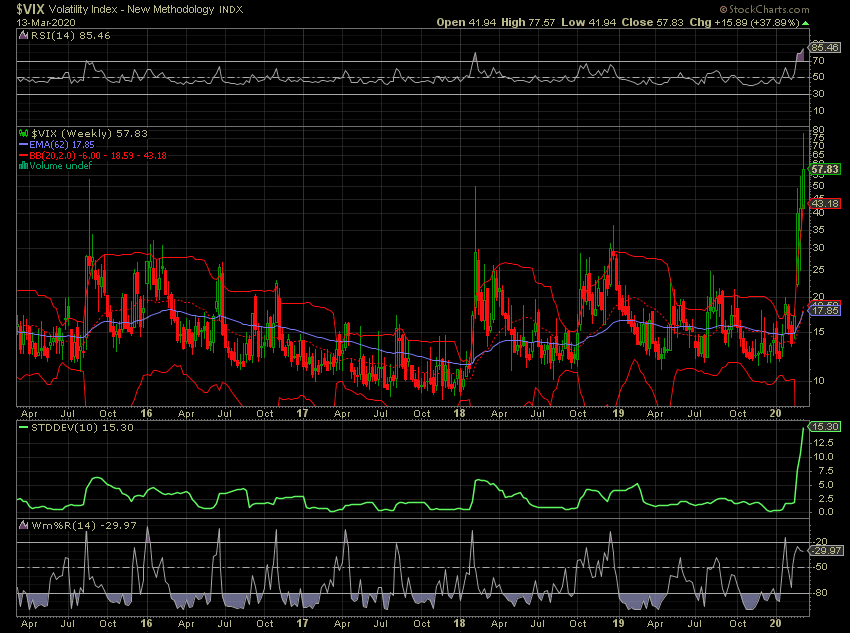Image resolution: width=850 pixels, height=633 pixels.
Task: Click the 'Volume undef' legend text
Action: pos(61,166)
